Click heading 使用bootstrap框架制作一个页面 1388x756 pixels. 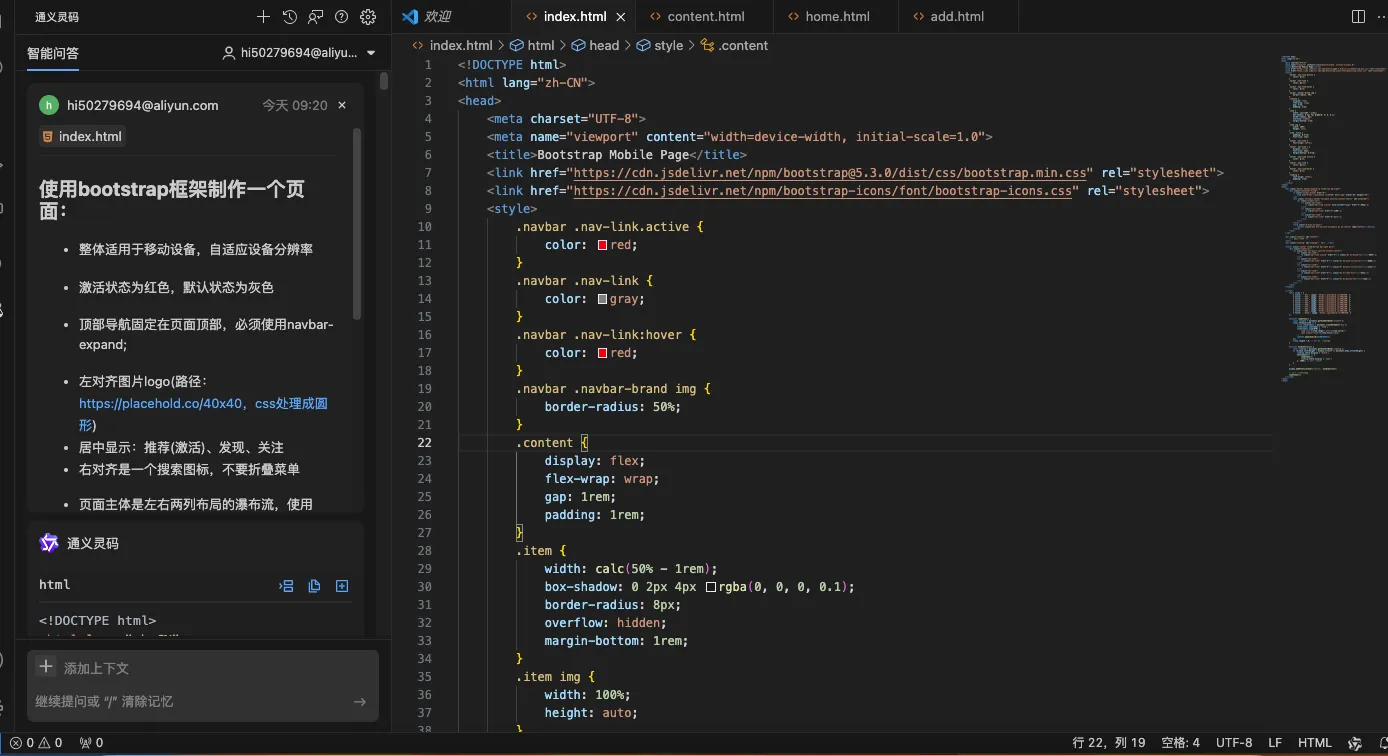click(172, 200)
